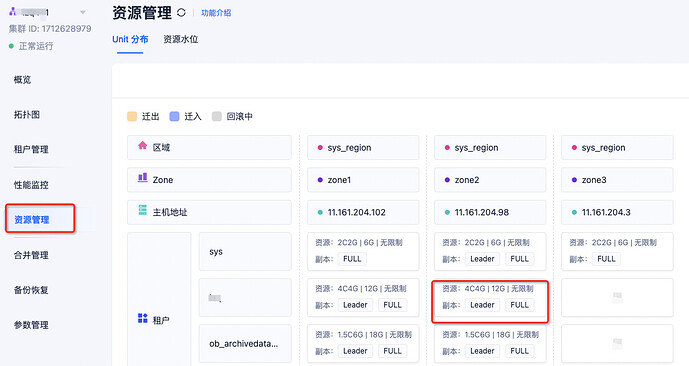689x366 pixels.
Task: Click the zone2 cell
Action: [490, 180]
